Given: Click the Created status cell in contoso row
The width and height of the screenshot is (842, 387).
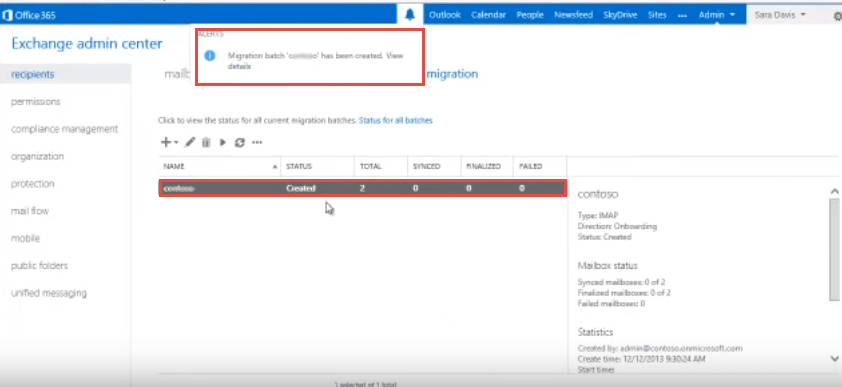Looking at the screenshot, I should (x=301, y=188).
